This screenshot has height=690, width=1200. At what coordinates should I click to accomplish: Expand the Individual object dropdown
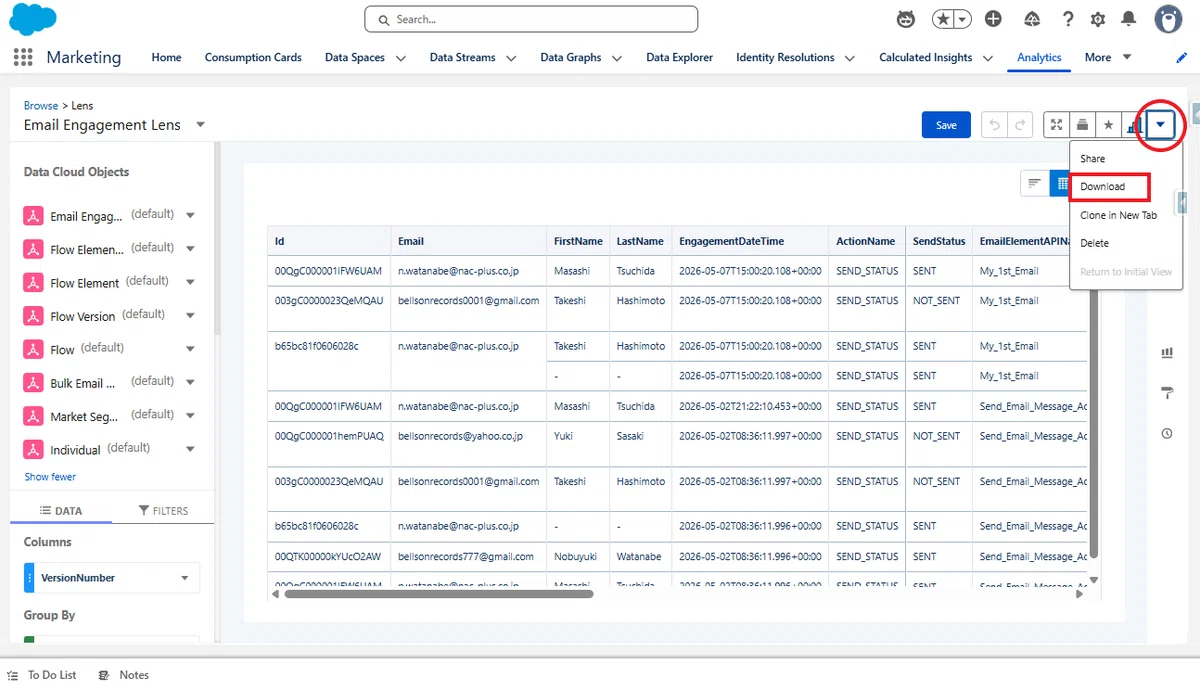click(x=190, y=449)
